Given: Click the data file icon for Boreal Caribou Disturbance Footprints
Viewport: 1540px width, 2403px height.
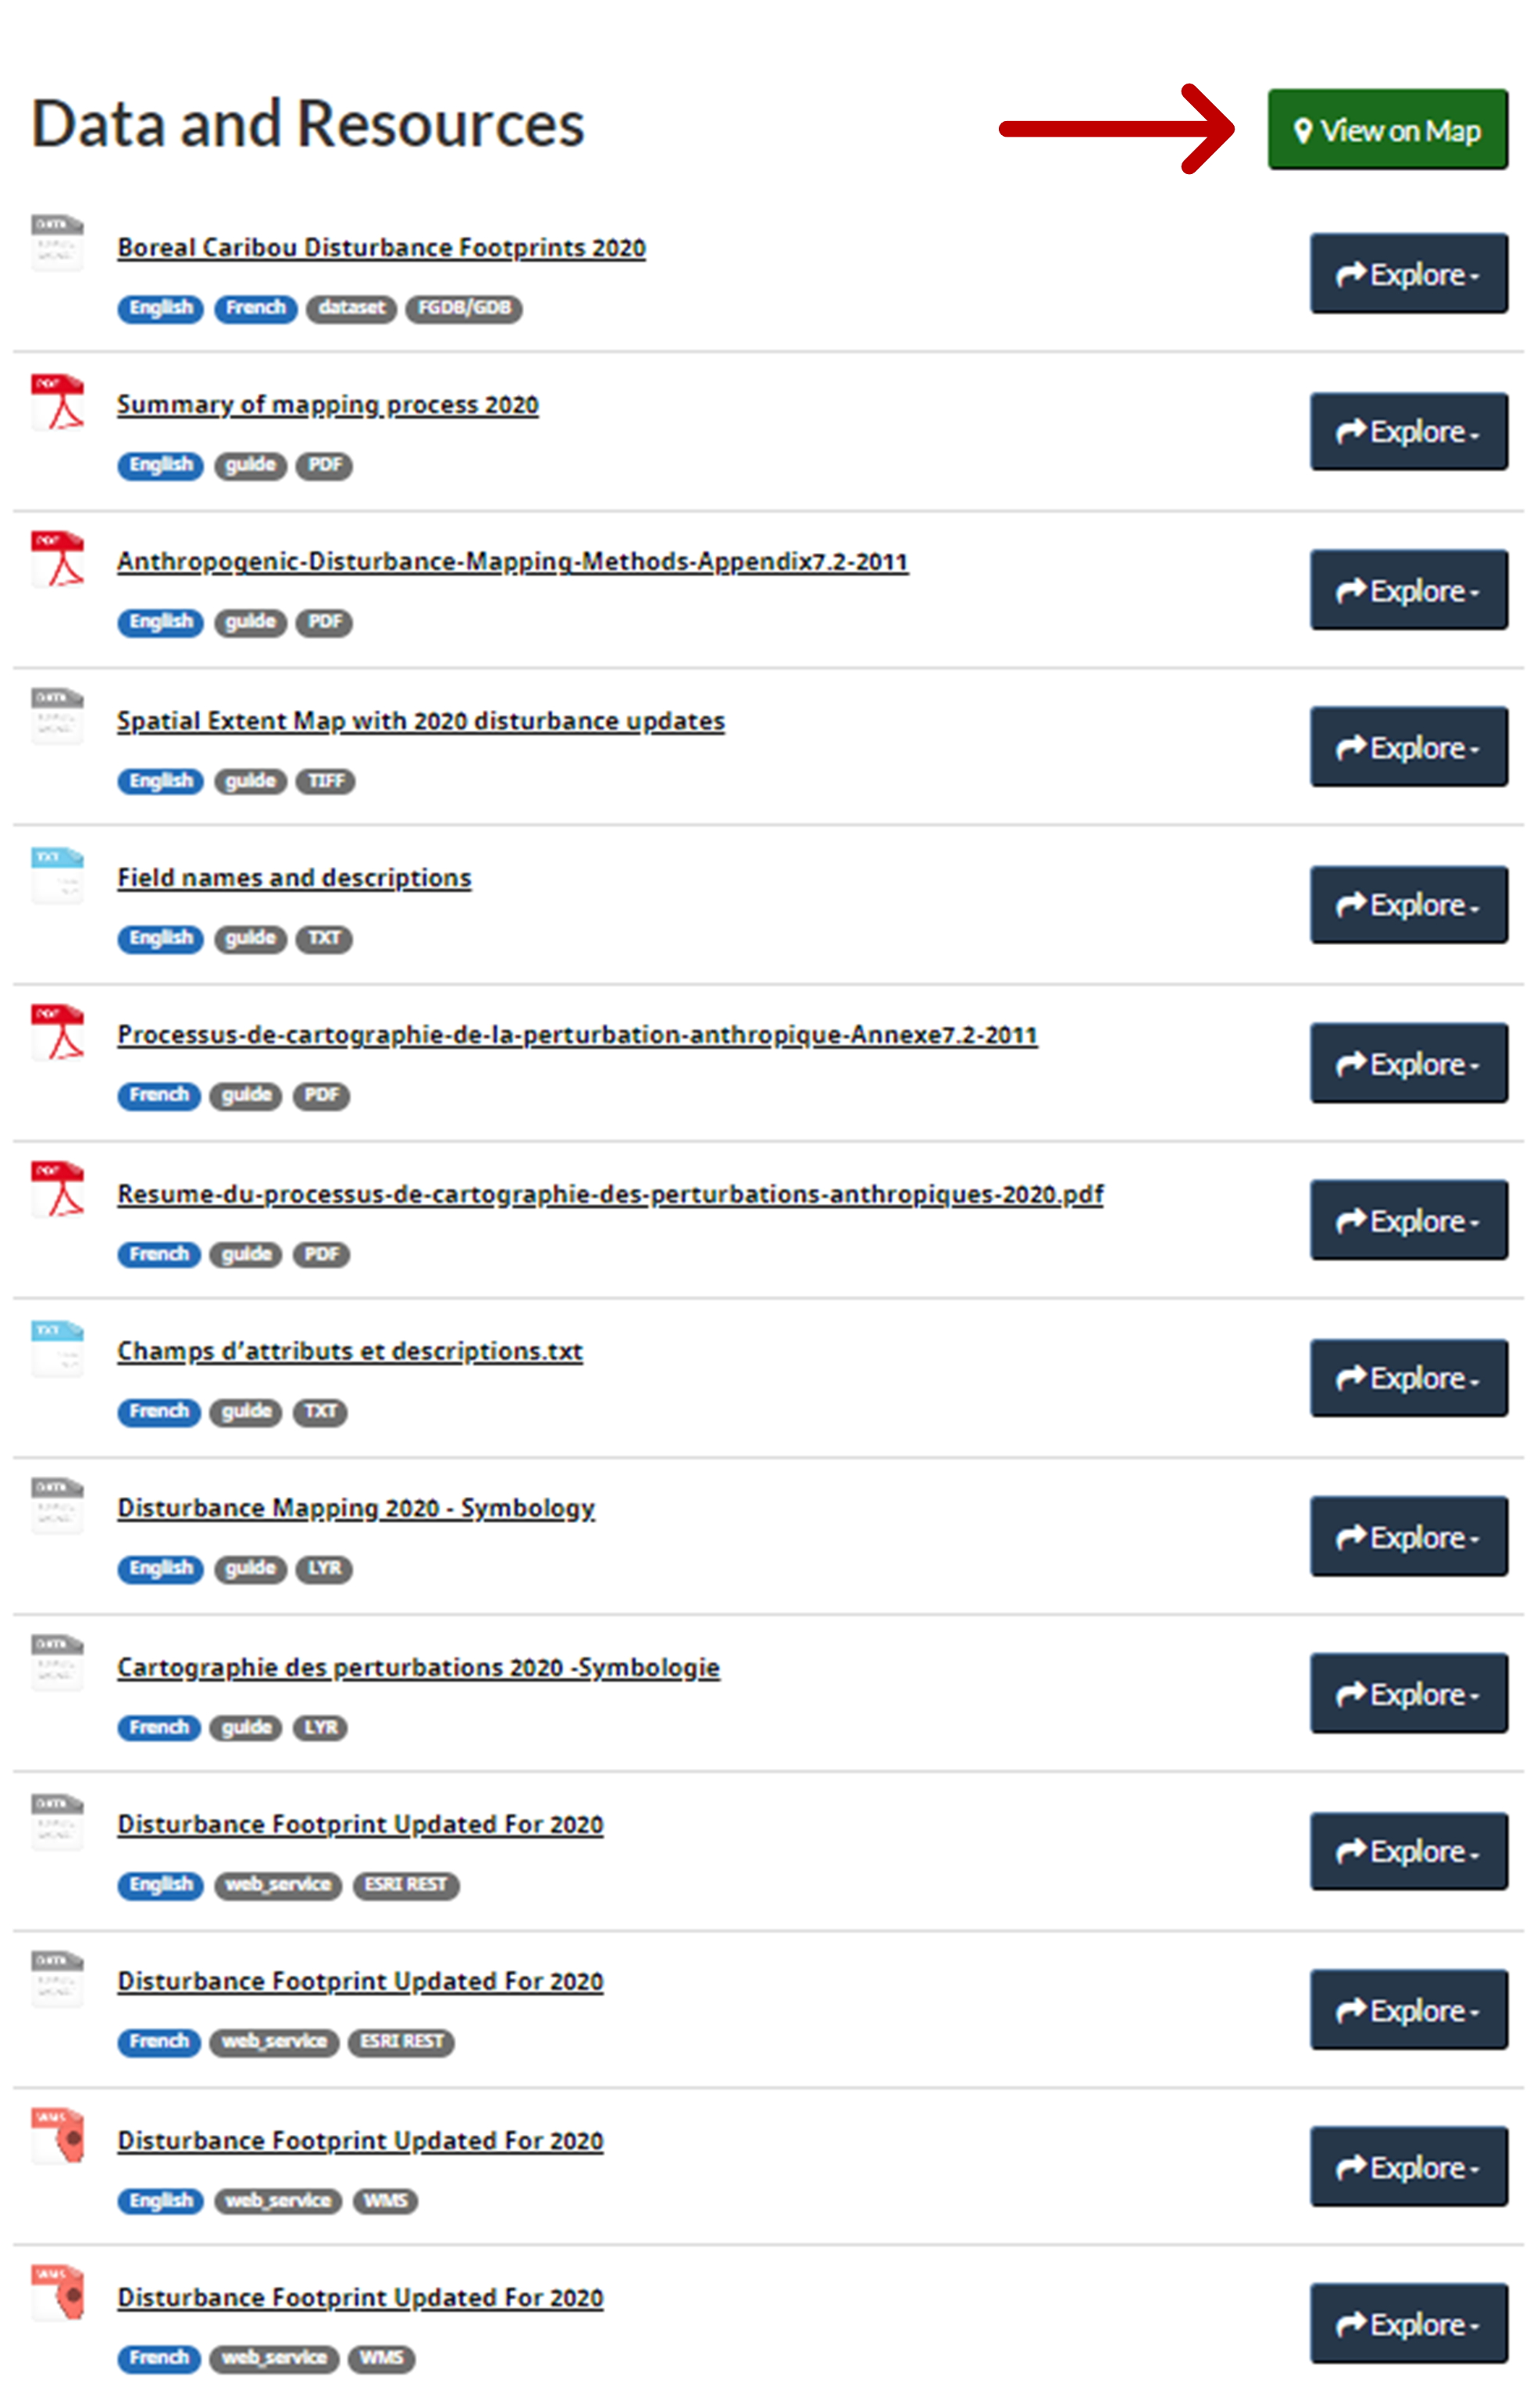Looking at the screenshot, I should (57, 243).
